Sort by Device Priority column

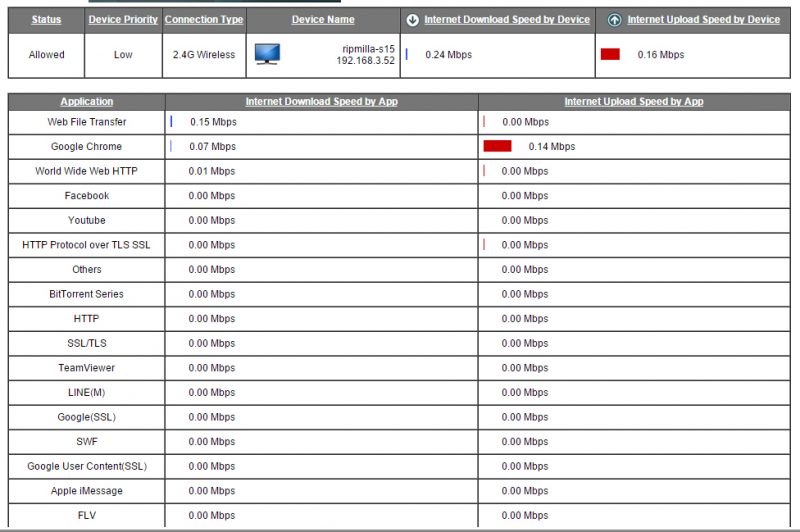point(123,20)
